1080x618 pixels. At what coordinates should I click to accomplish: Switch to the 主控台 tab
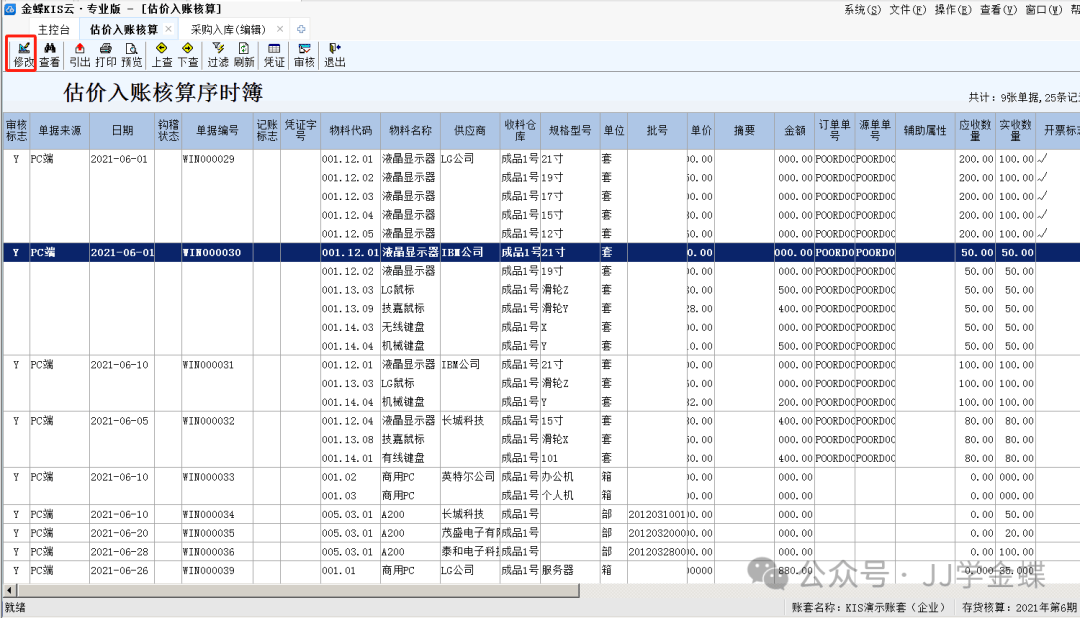point(54,29)
